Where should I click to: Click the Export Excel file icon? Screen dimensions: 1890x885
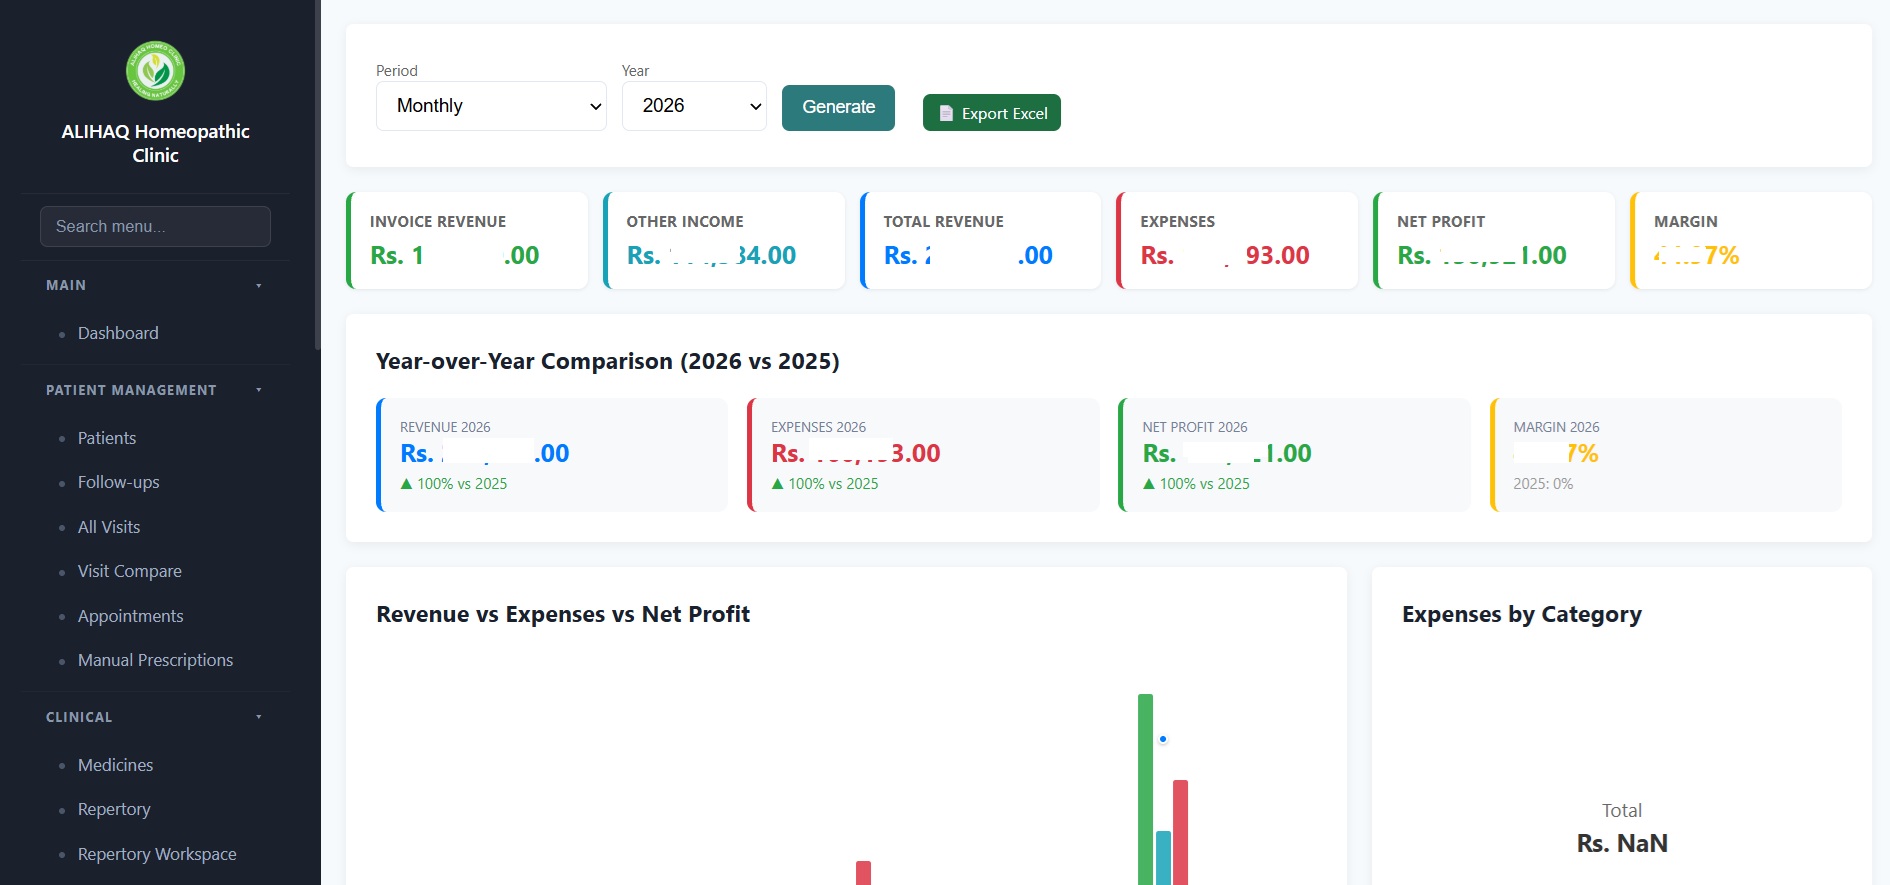pyautogui.click(x=946, y=114)
